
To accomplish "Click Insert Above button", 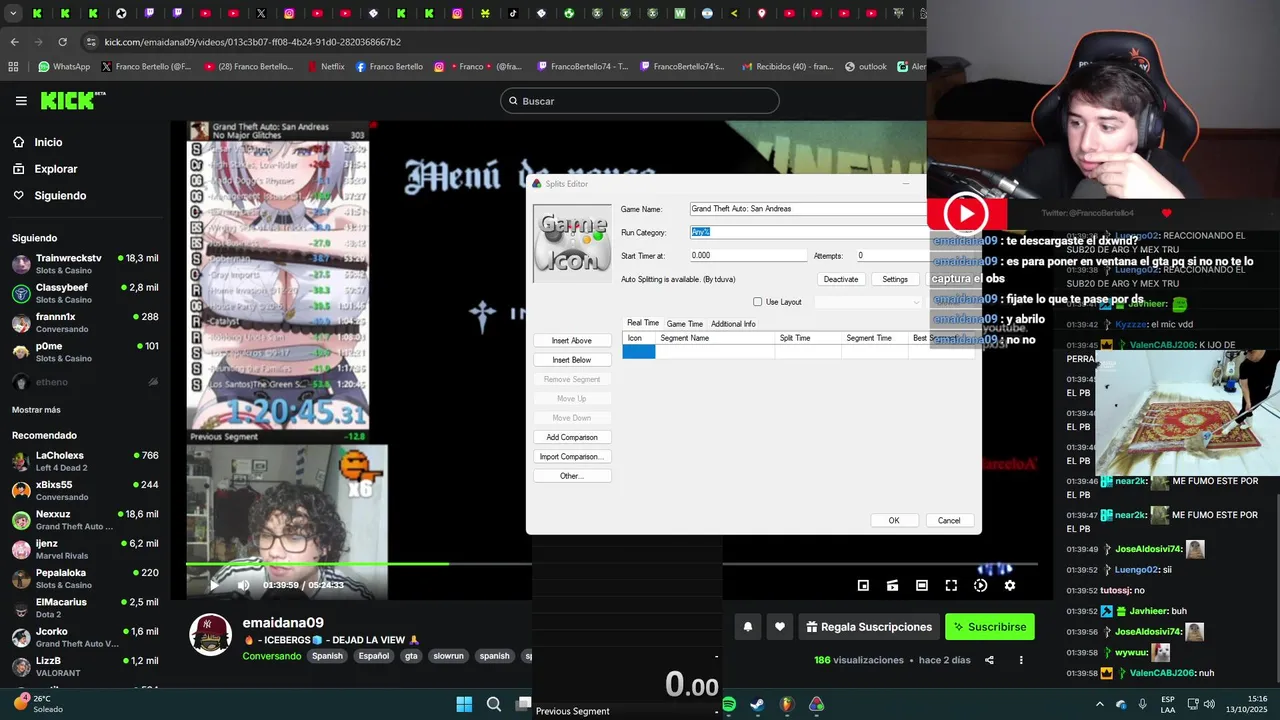I will [x=572, y=341].
